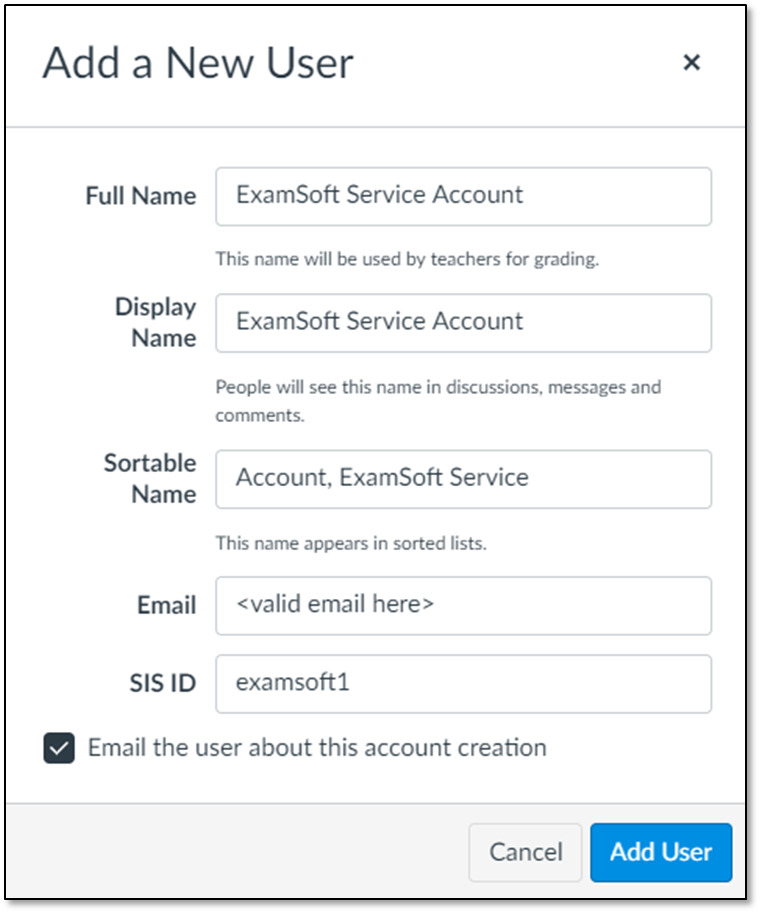Click the gray footer bar beside Cancel
The image size is (760, 913).
[x=233, y=852]
